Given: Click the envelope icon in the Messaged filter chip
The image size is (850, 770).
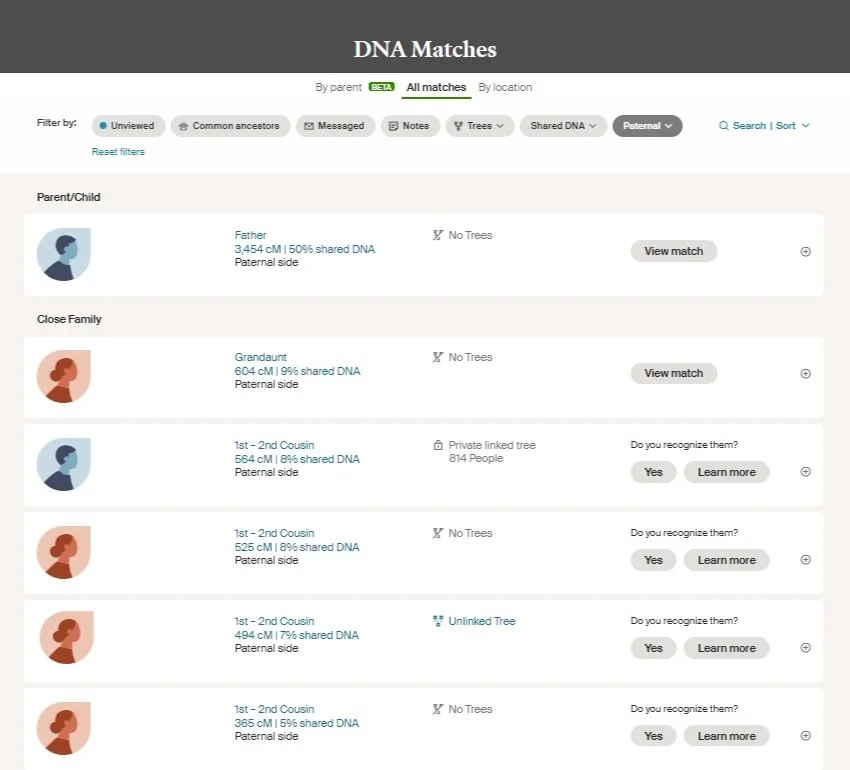Looking at the screenshot, I should [x=310, y=125].
